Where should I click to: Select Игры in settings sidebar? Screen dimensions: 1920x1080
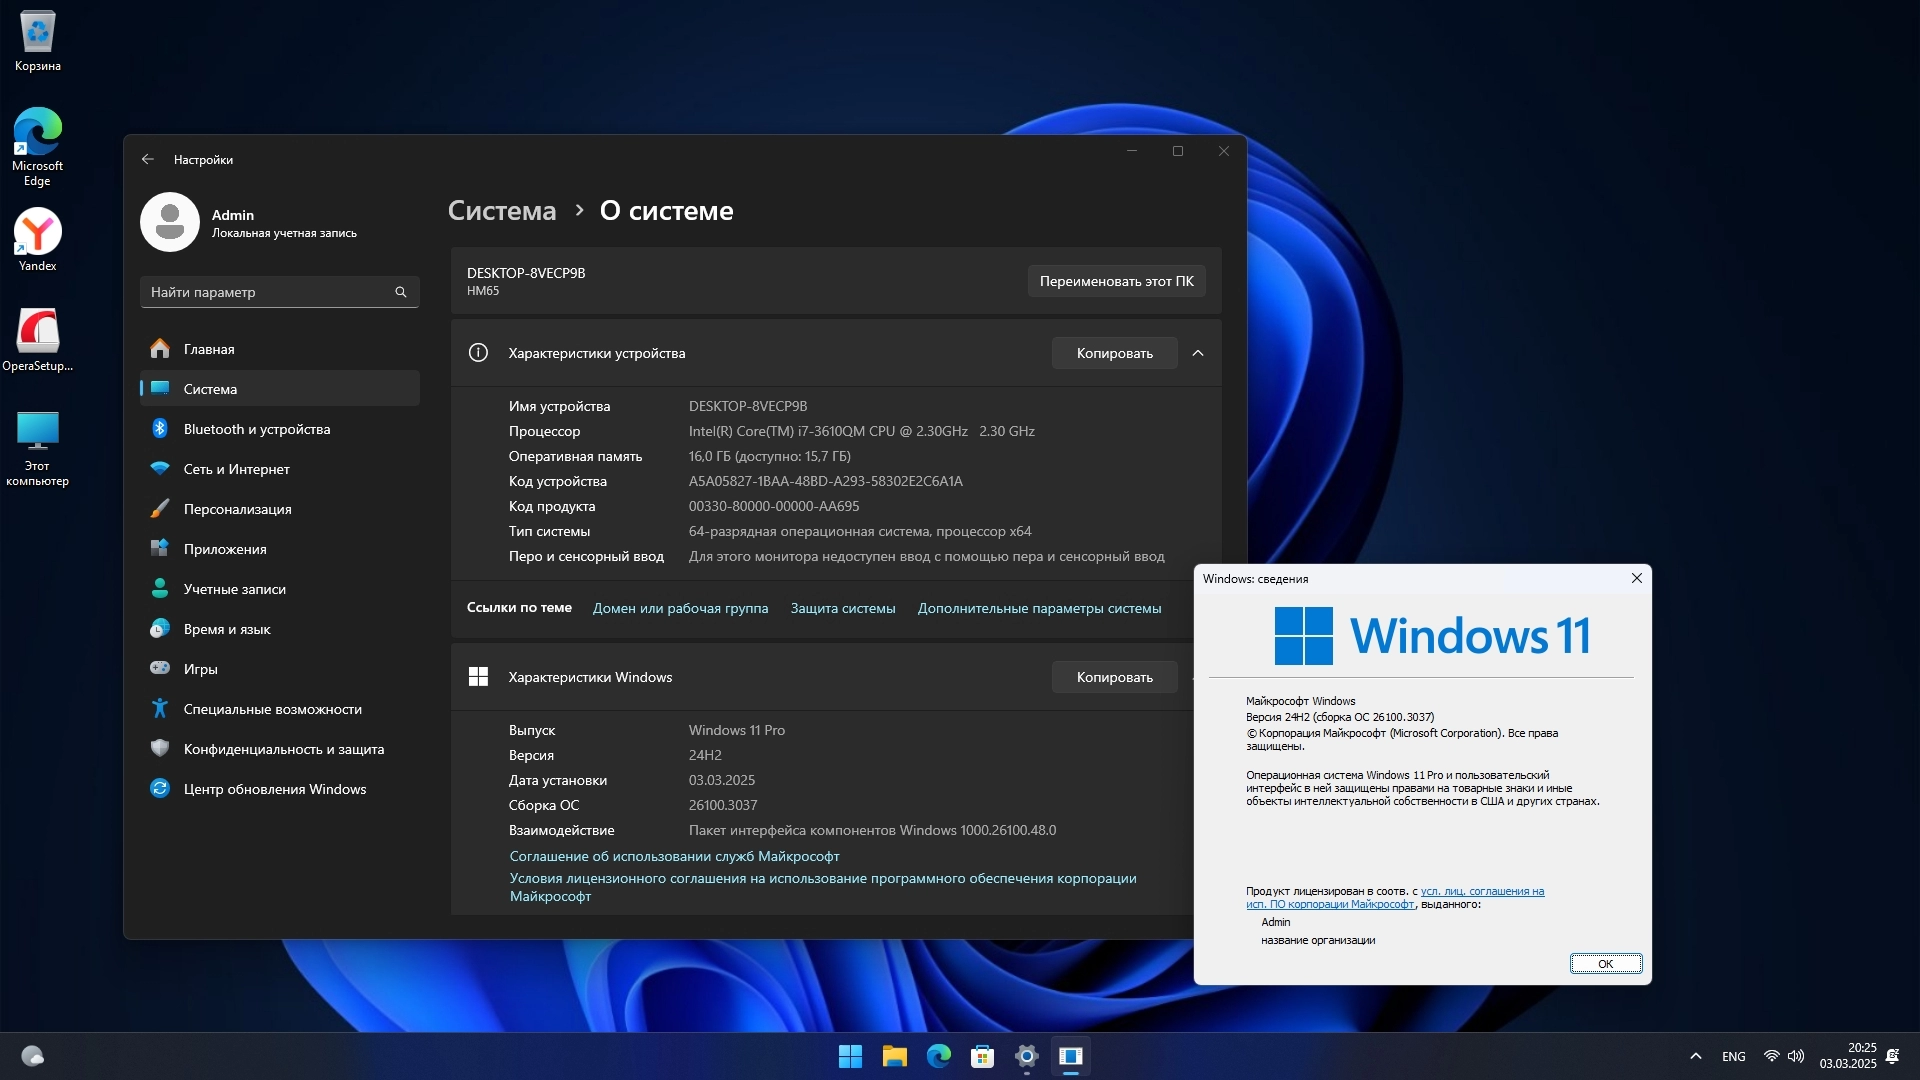200,669
